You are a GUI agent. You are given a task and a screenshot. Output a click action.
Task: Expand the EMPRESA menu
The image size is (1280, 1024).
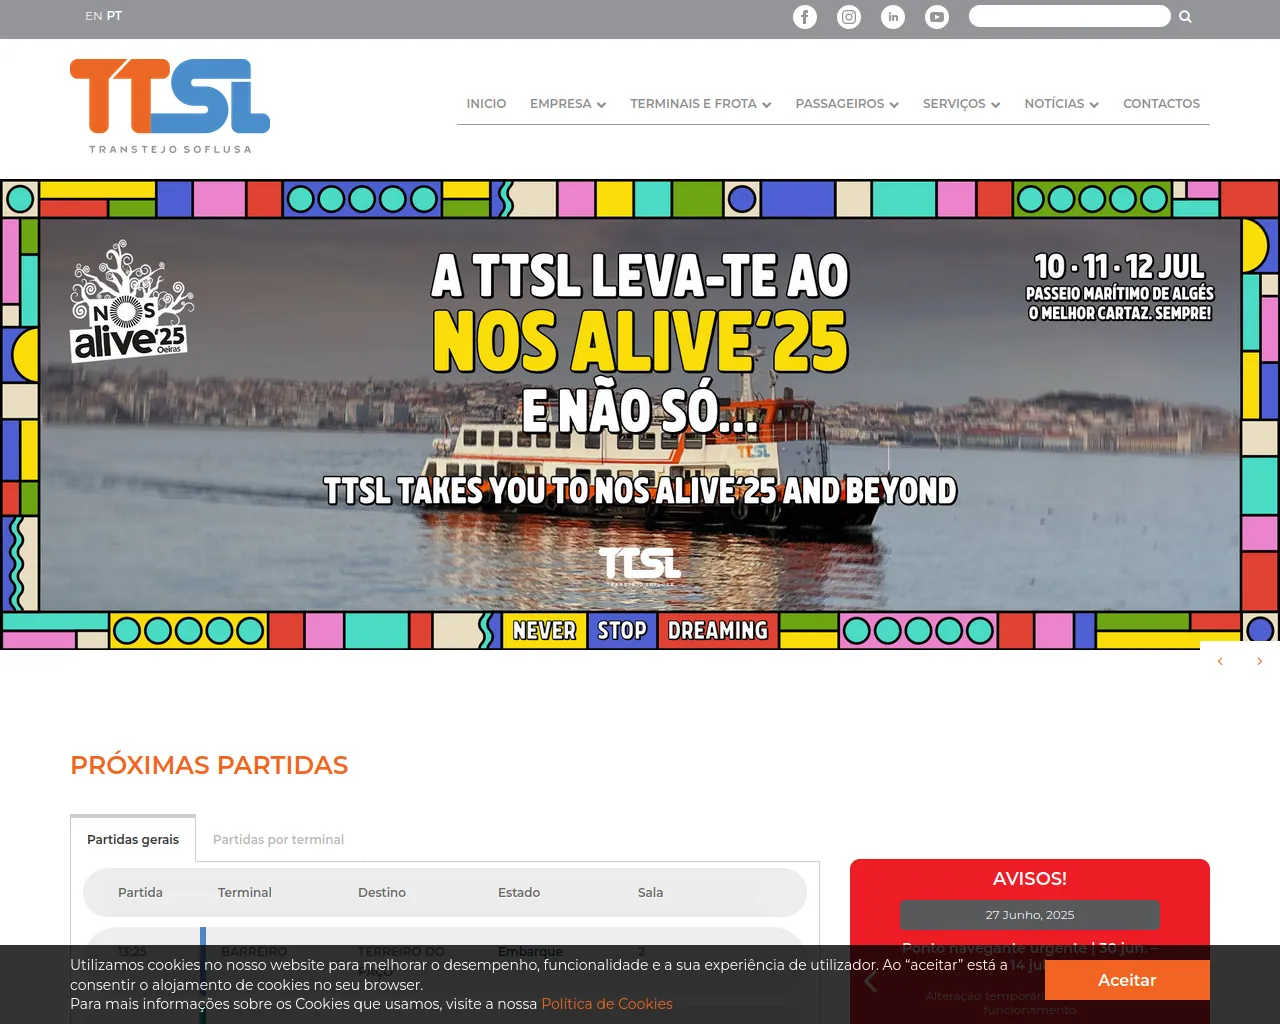568,104
